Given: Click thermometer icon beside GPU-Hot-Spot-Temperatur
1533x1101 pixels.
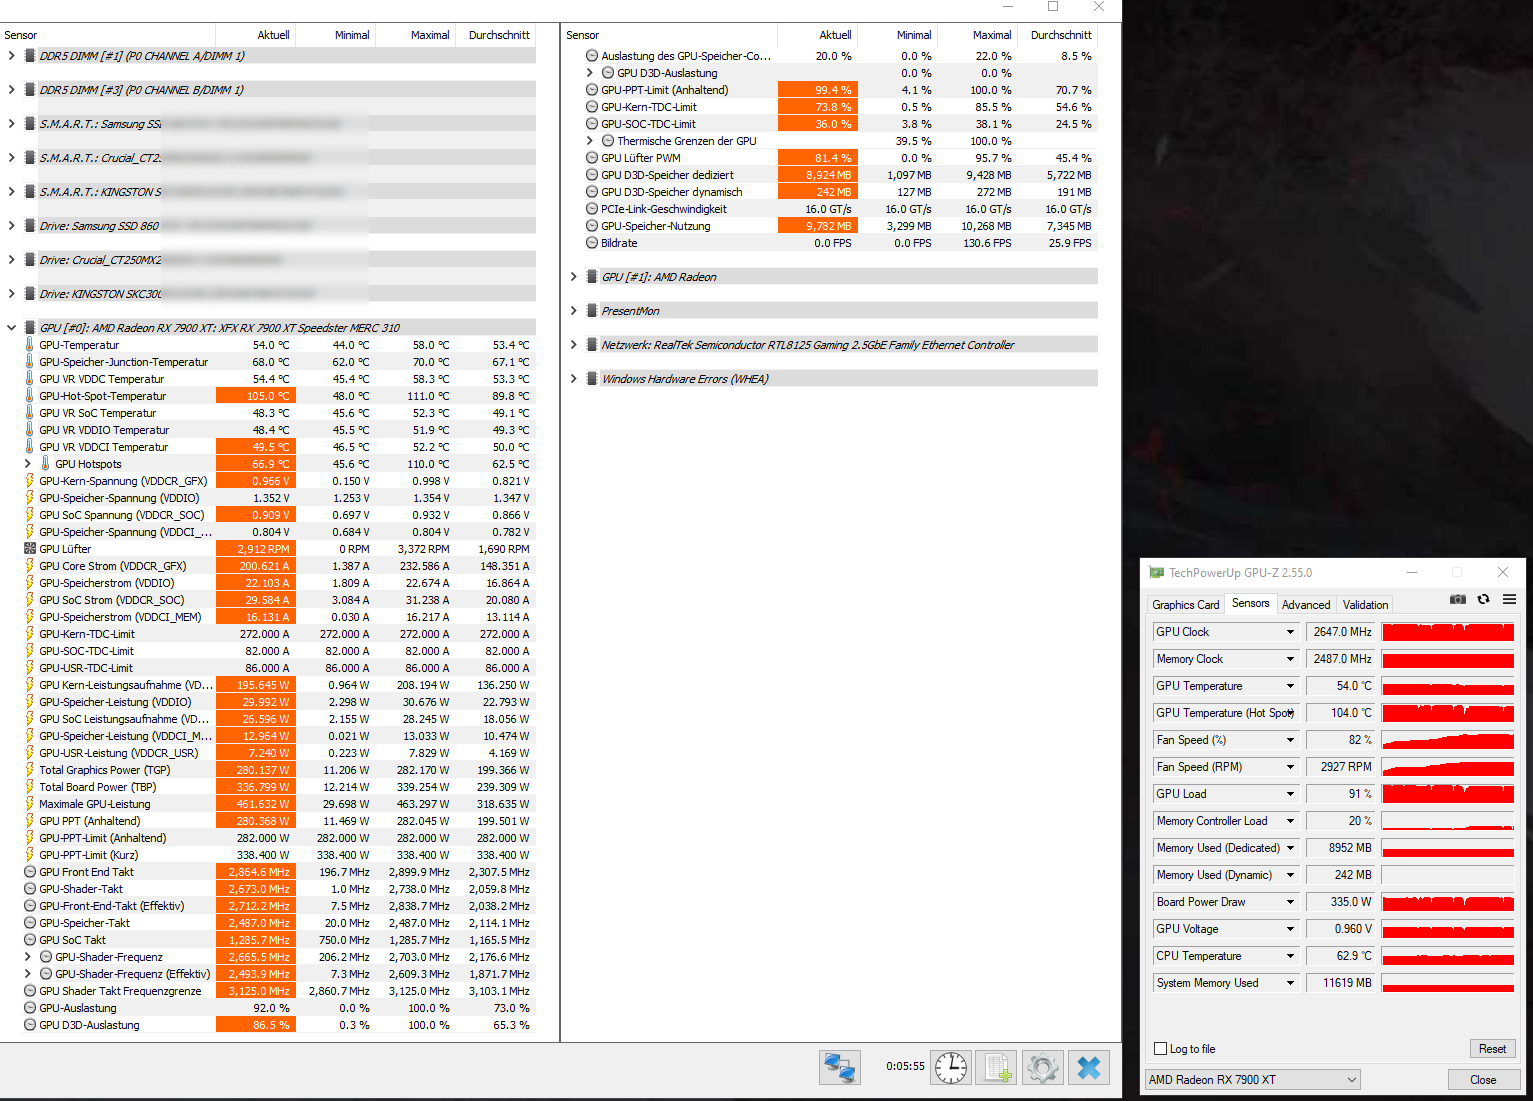Looking at the screenshot, I should [30, 396].
